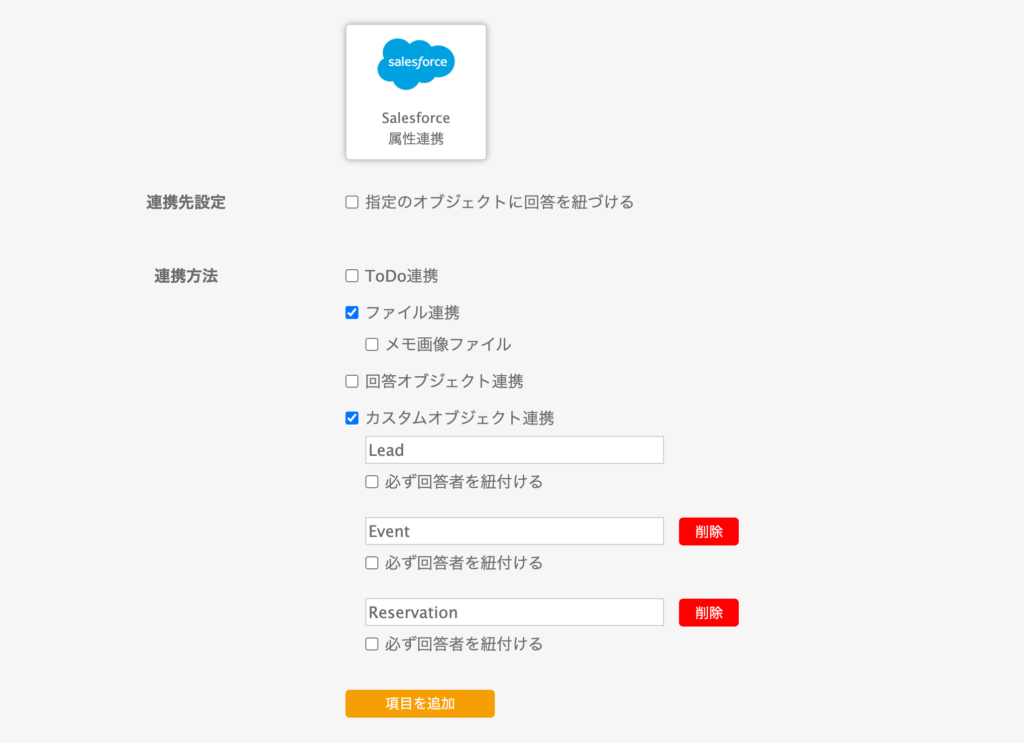
Task: Enable the ToDo連携 checkbox
Action: pos(352,276)
